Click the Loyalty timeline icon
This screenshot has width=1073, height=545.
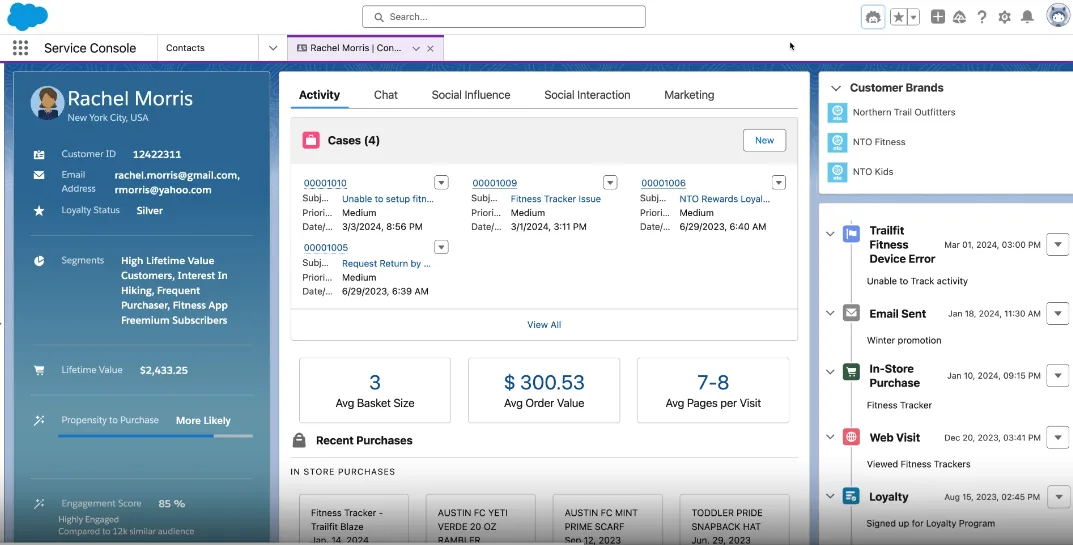tap(851, 496)
